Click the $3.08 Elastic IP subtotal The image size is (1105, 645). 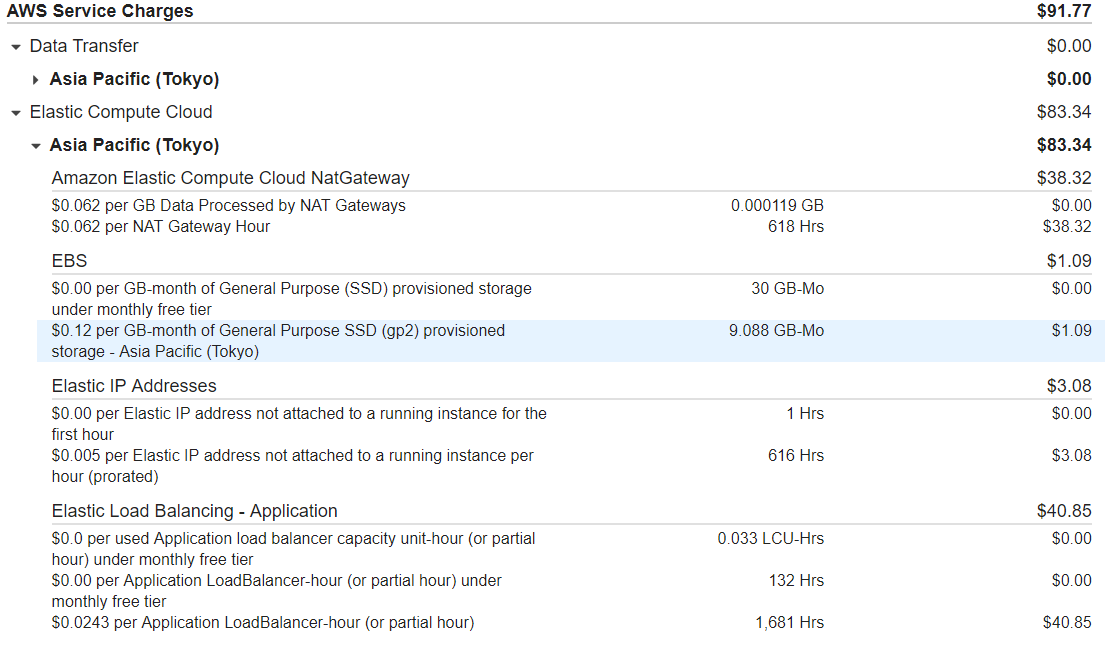pos(1068,386)
